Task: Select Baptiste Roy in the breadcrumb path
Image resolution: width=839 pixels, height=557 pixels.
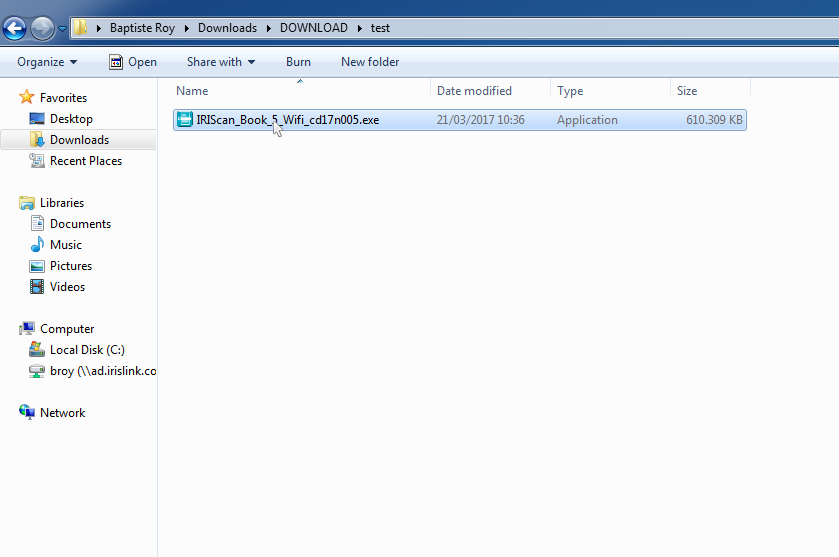Action: pos(142,28)
